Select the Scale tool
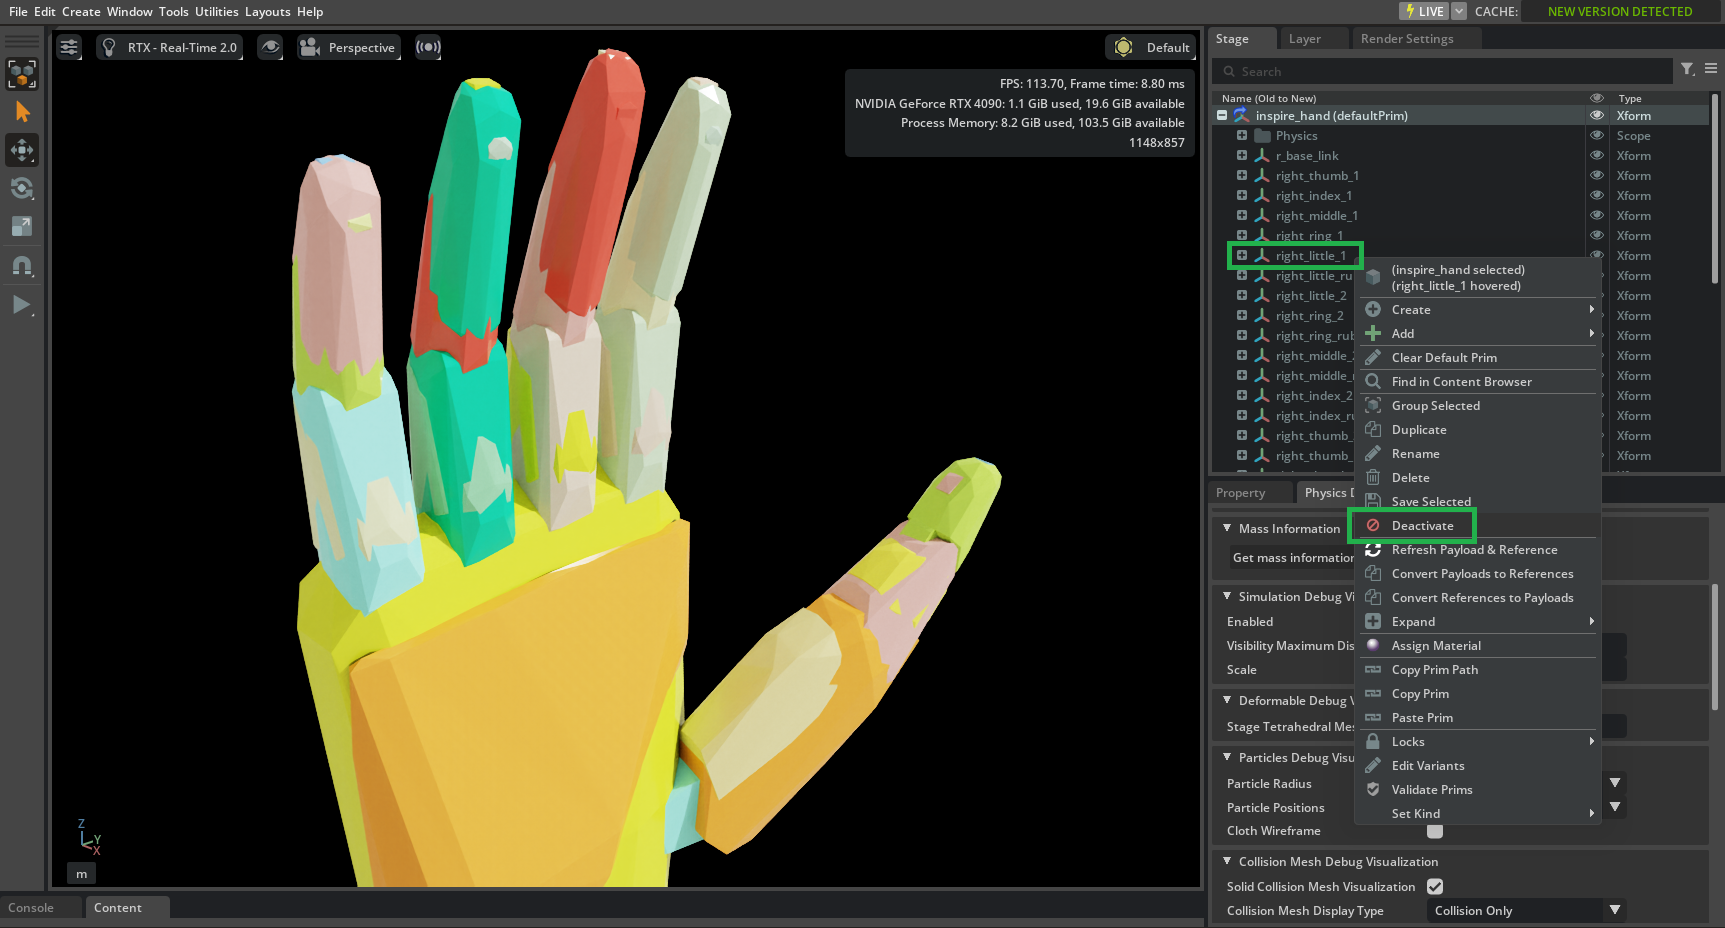Screen dimensions: 1725x928 22,226
